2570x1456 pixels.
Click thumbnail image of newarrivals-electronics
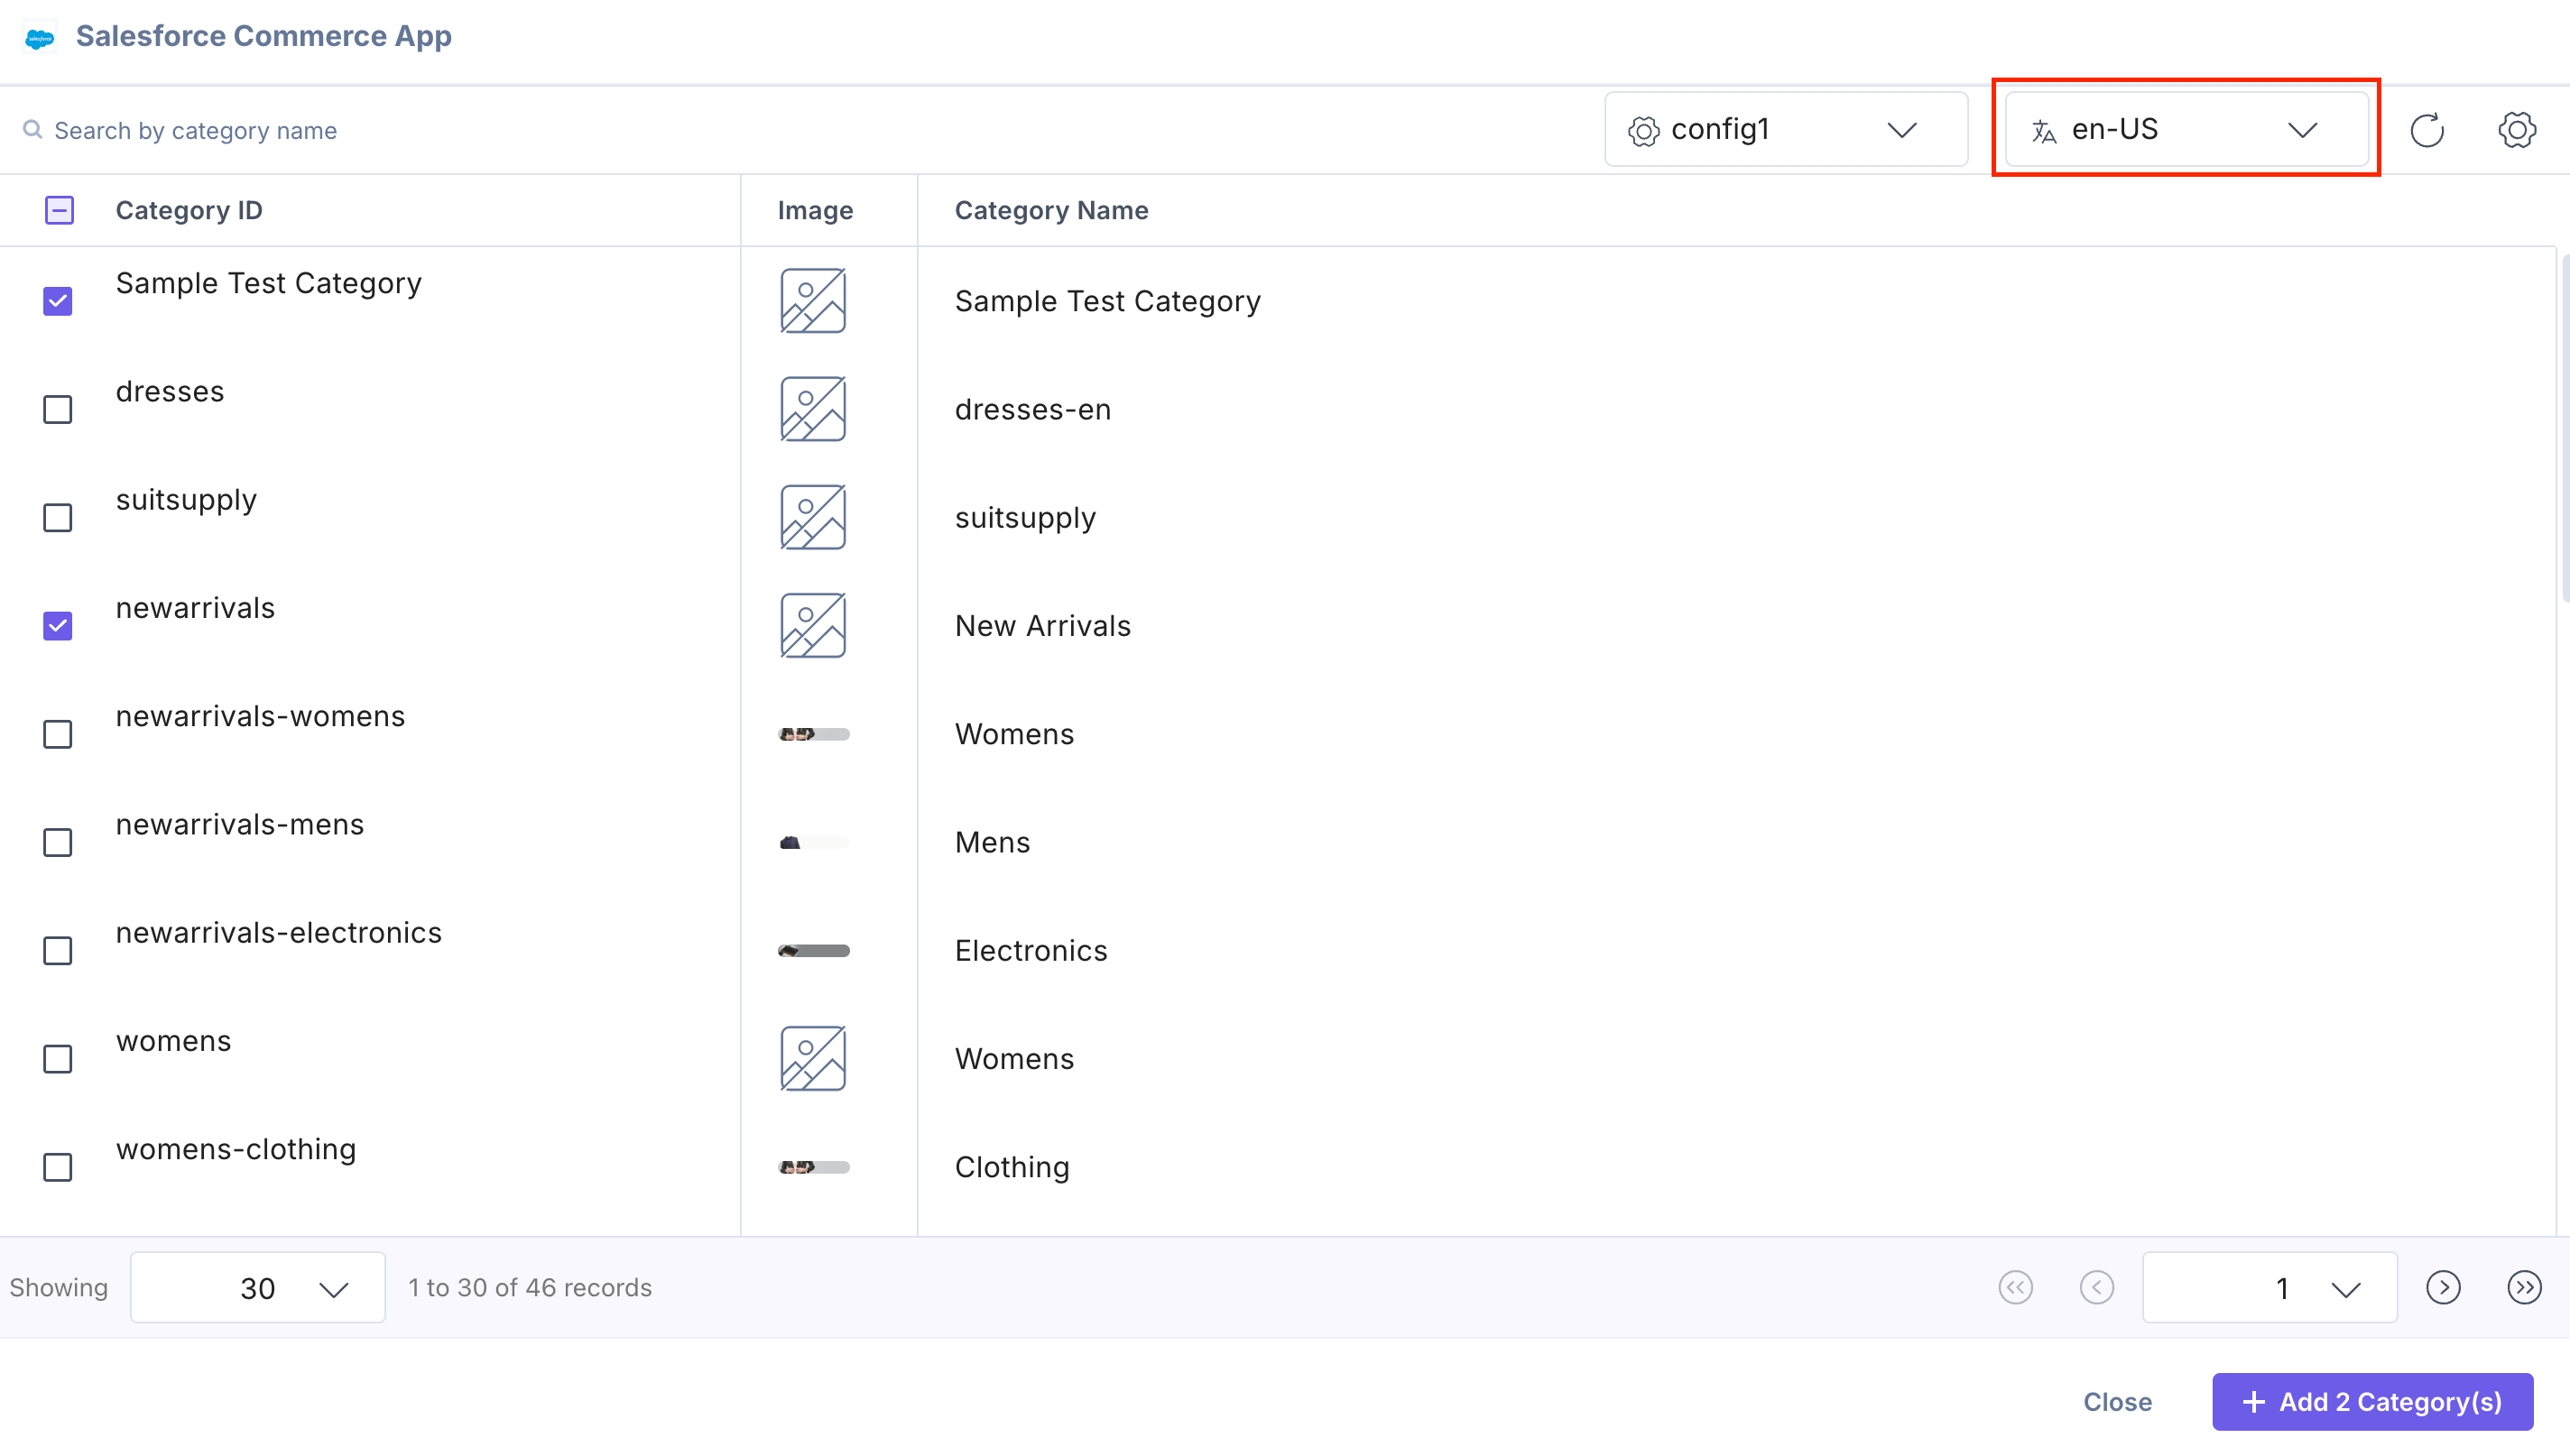pos(813,950)
